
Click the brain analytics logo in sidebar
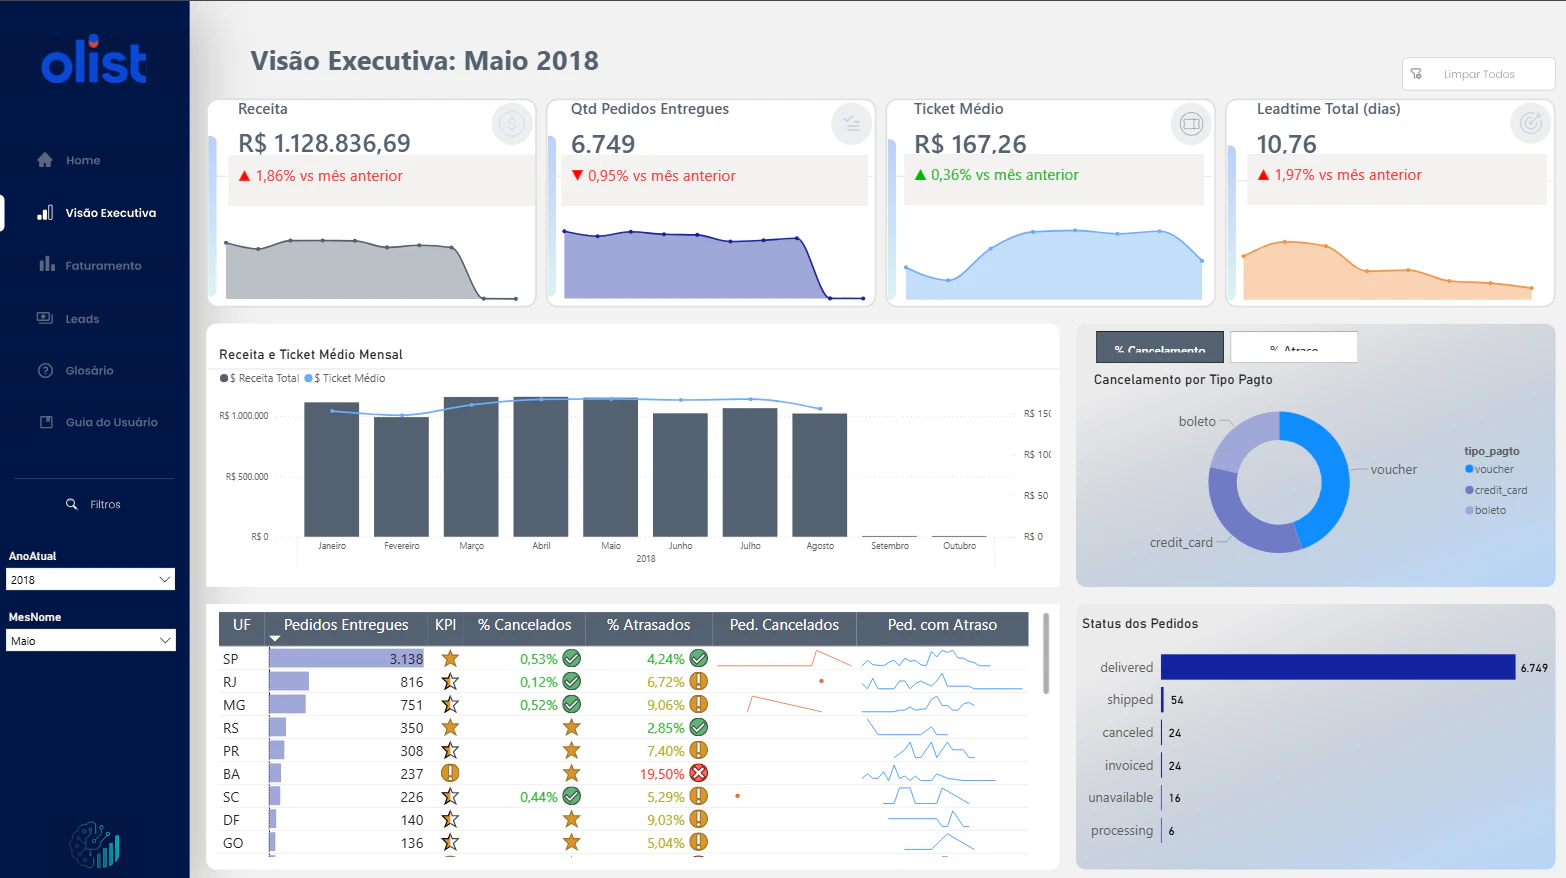click(x=95, y=845)
